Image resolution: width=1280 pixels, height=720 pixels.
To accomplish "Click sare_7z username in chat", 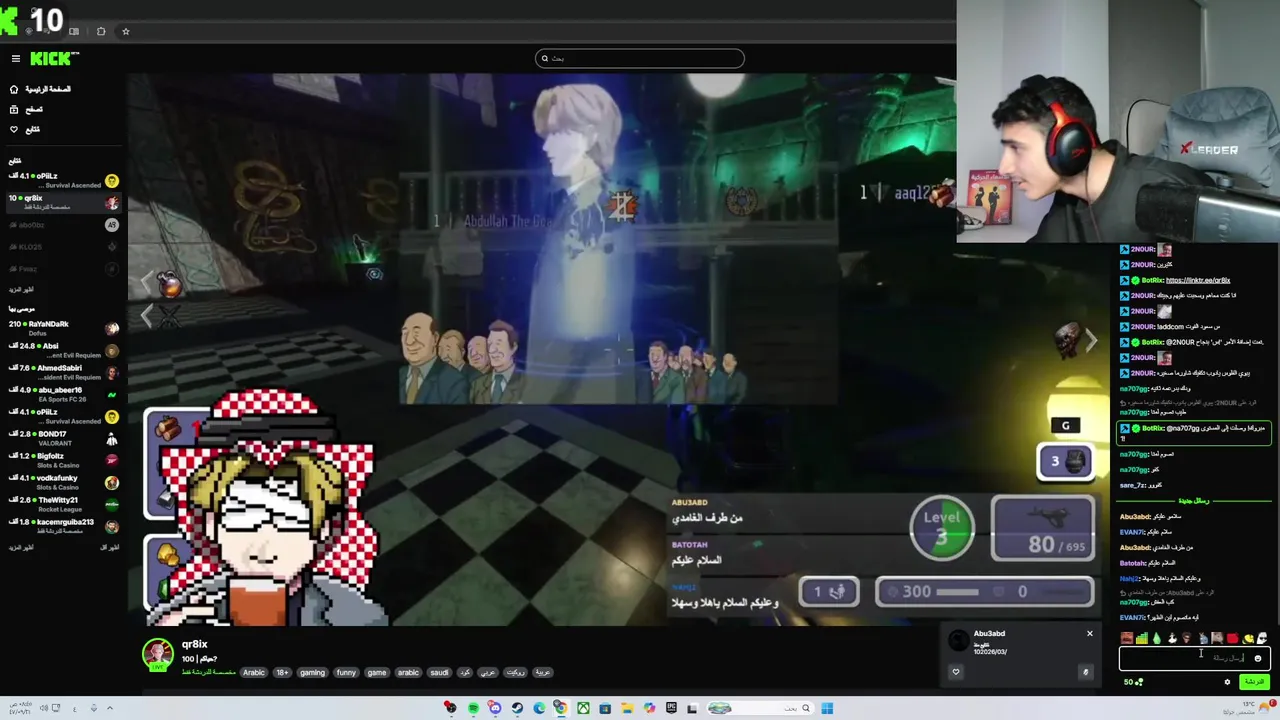I will tap(1132, 485).
